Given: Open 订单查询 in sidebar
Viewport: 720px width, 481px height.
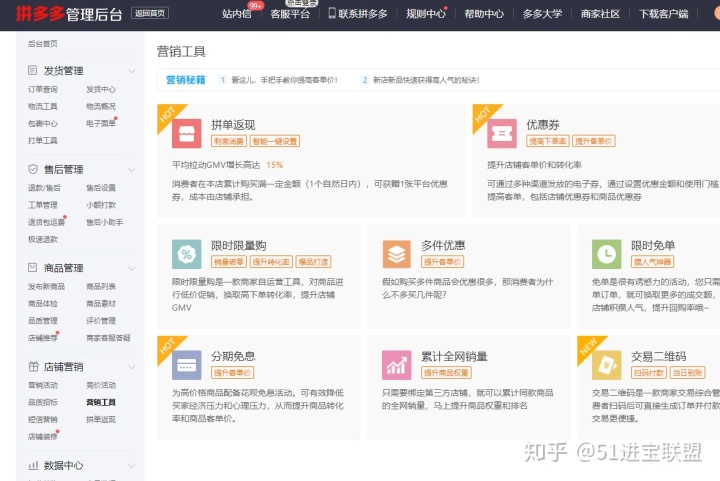Looking at the screenshot, I should (43, 89).
